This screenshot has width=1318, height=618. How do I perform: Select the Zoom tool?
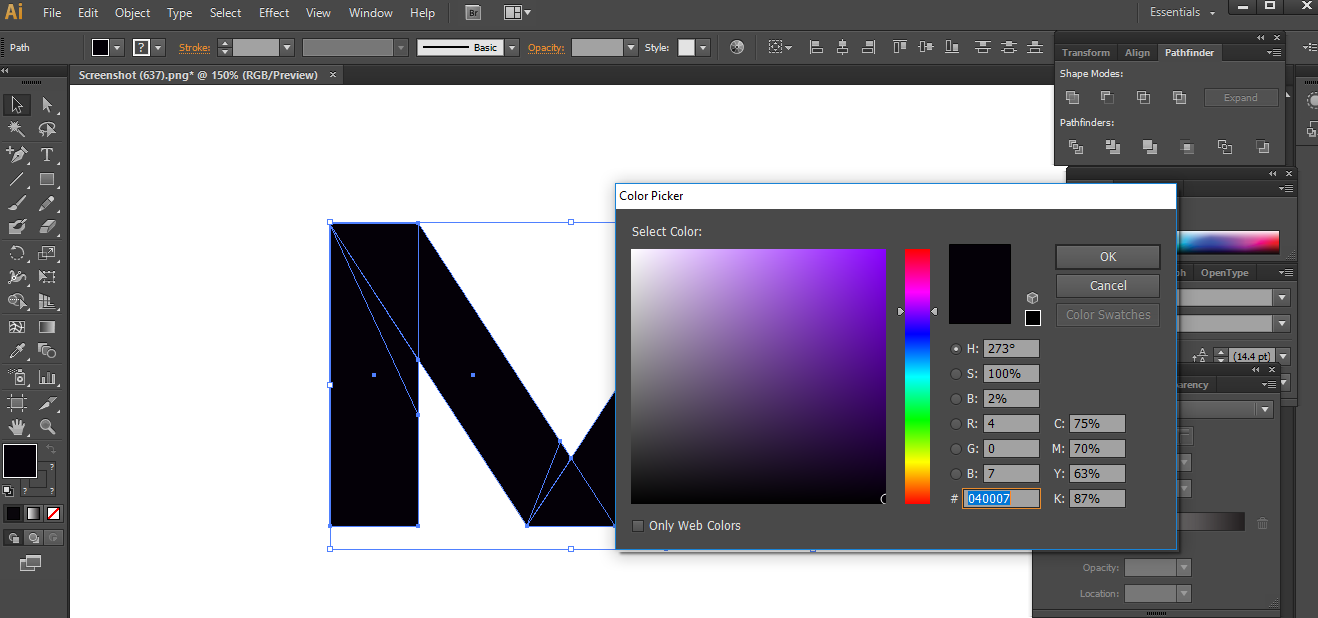point(47,427)
